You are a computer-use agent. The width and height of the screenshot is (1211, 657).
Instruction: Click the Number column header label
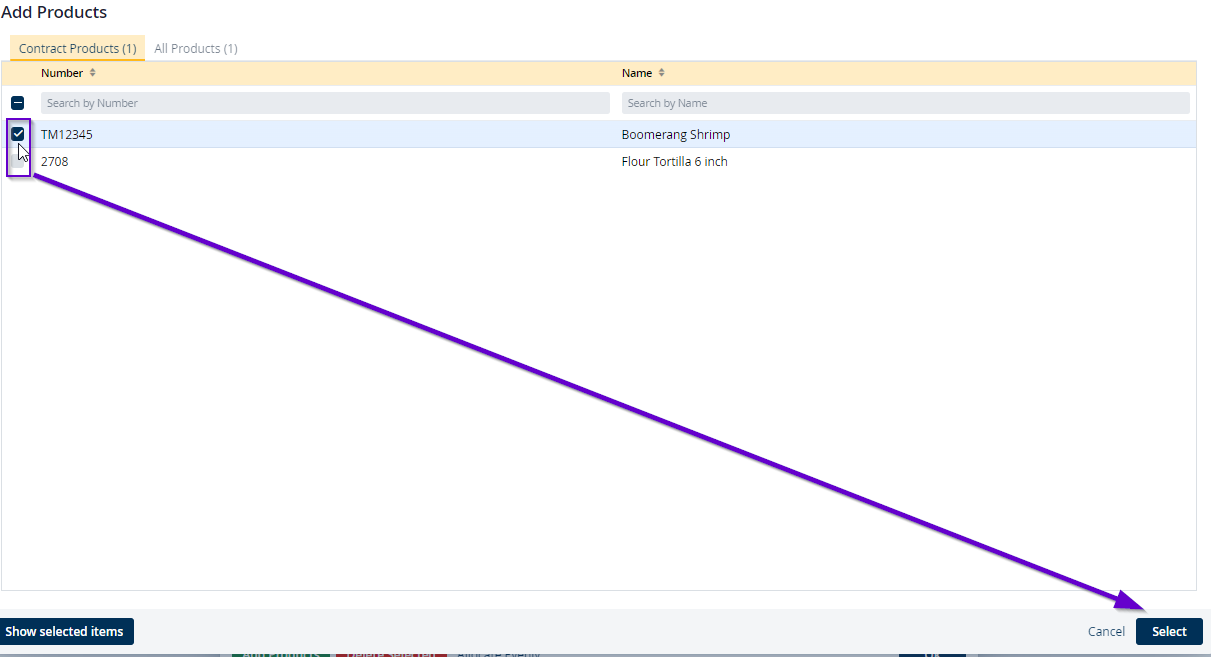tap(62, 73)
